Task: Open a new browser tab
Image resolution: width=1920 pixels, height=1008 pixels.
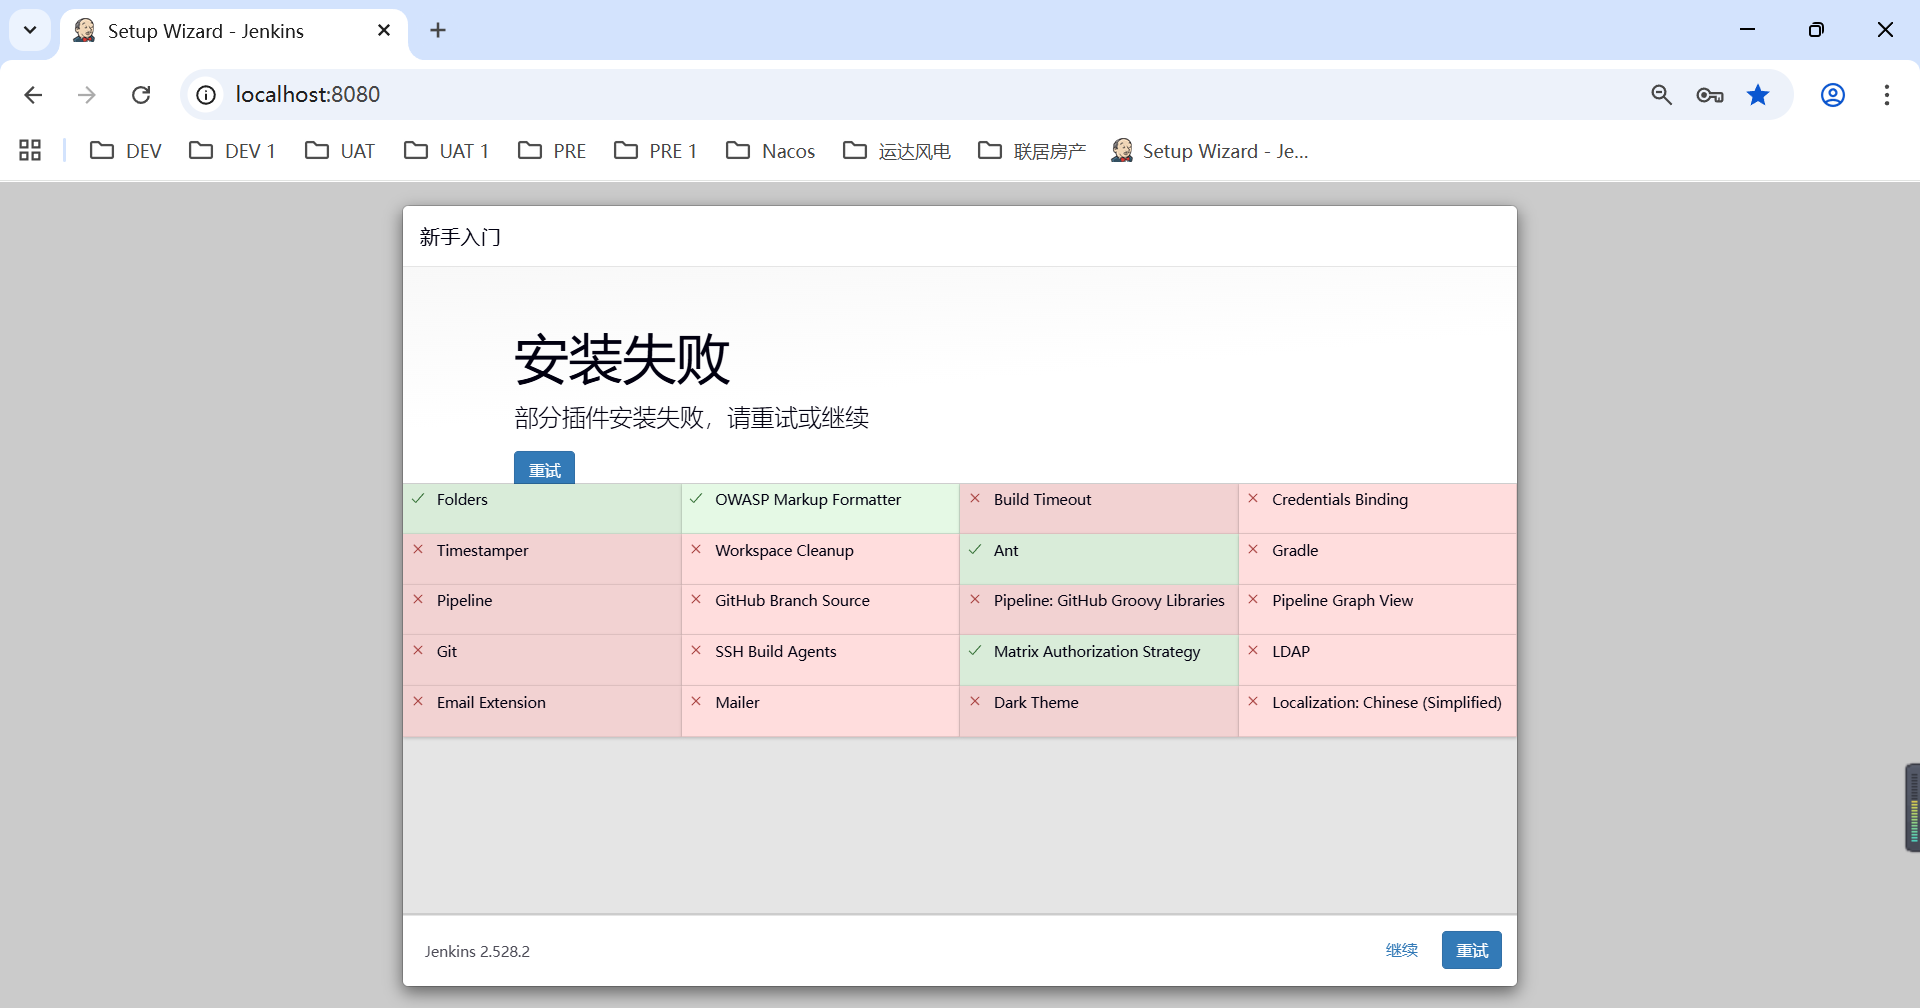Action: click(x=438, y=30)
